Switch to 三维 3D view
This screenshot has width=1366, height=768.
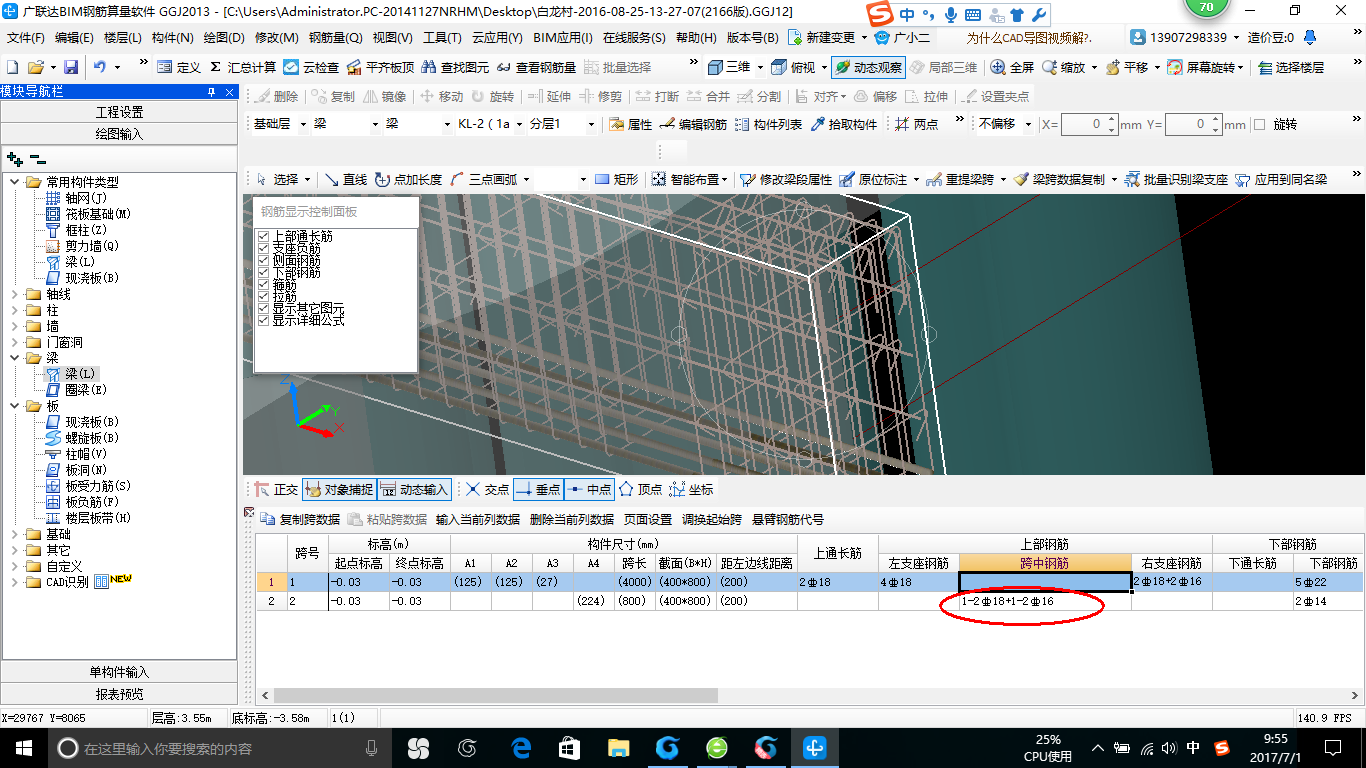point(729,67)
